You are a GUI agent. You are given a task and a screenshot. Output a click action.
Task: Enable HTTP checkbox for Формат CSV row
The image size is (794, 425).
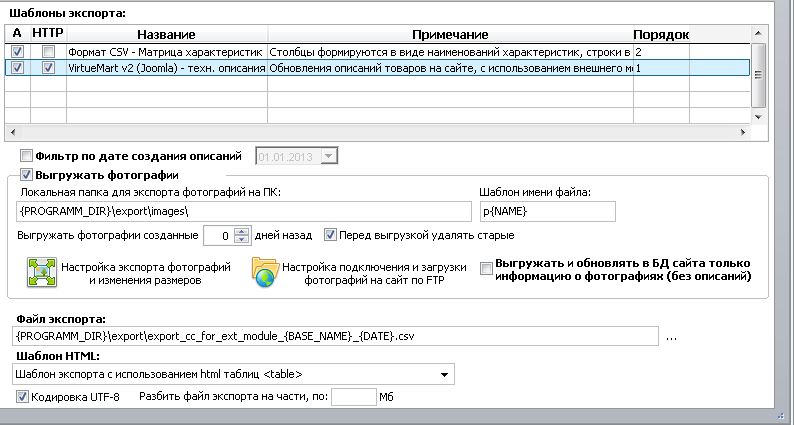48,52
